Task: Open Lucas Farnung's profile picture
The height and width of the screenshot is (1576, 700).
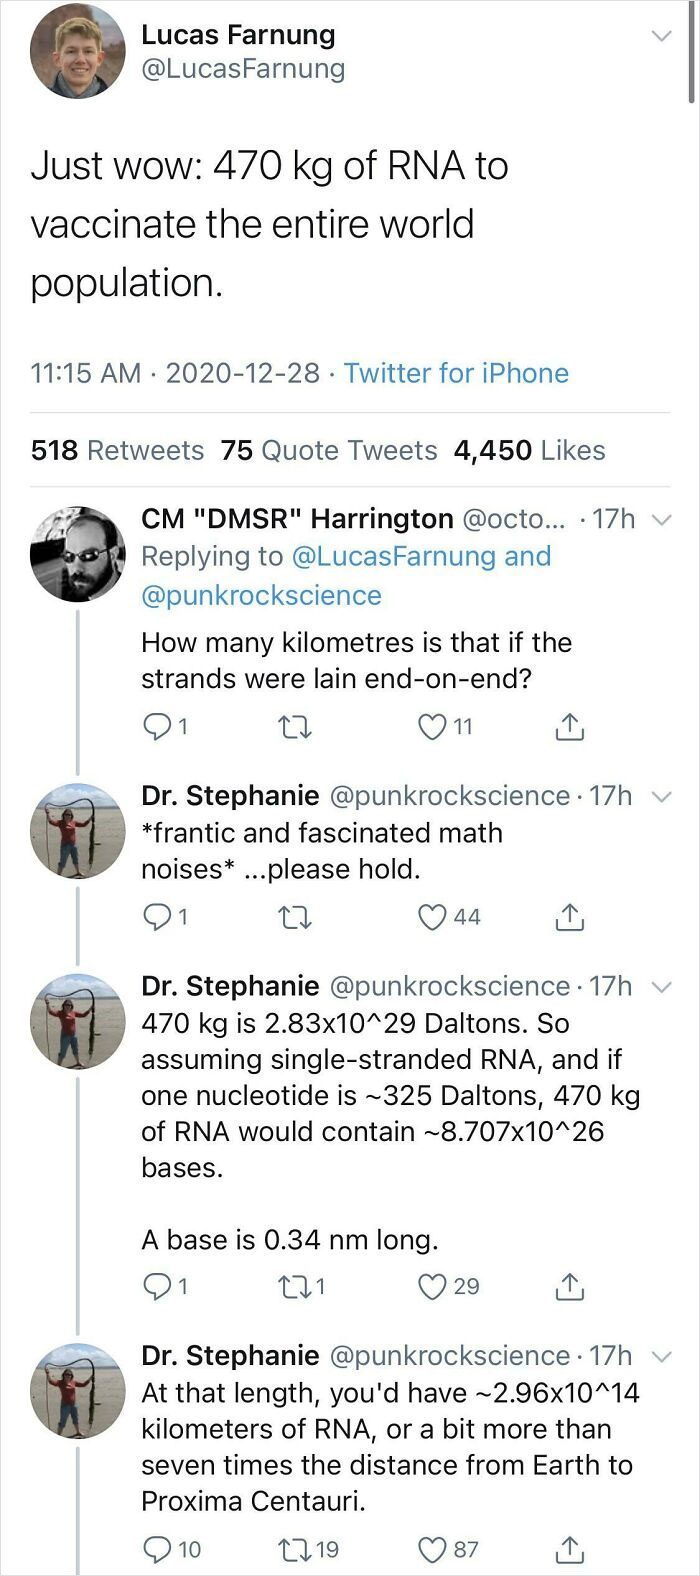Action: click(75, 55)
